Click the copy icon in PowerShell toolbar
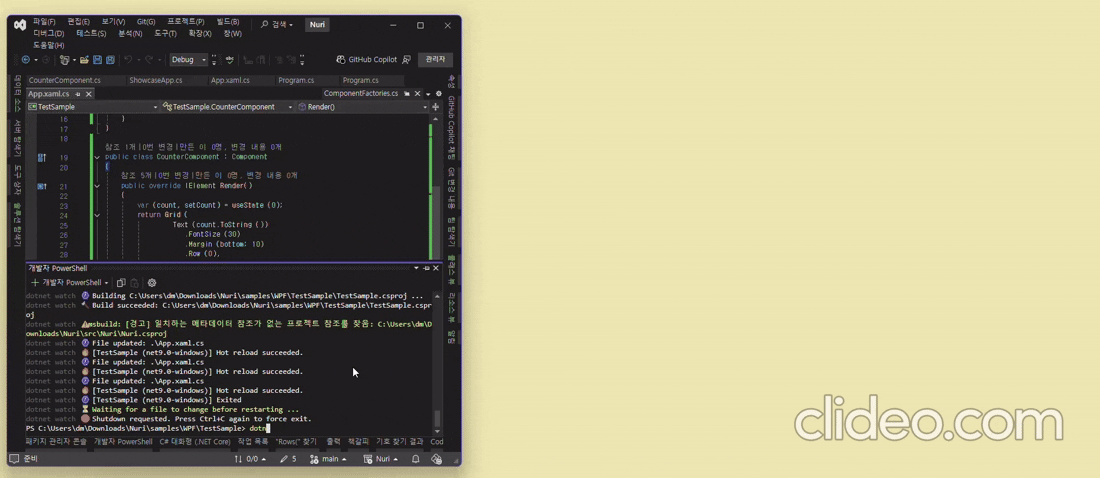This screenshot has width=1100, height=478. pyautogui.click(x=121, y=283)
